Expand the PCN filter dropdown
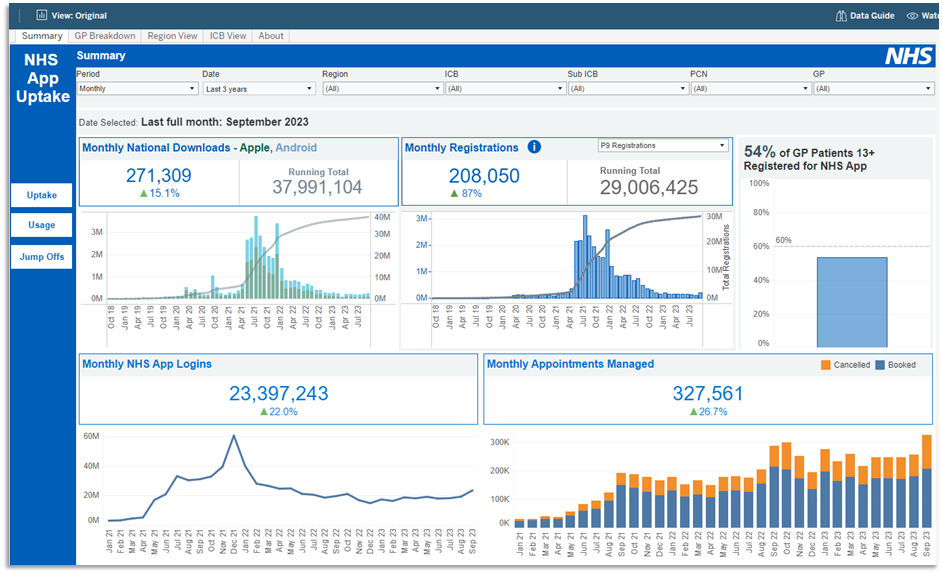 [x=751, y=88]
